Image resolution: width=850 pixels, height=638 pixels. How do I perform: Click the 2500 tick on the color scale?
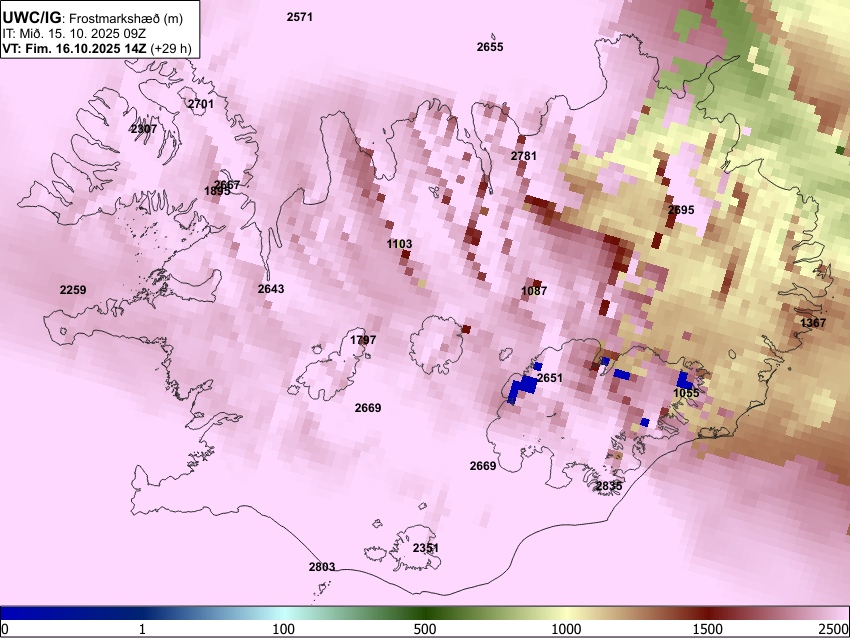click(x=834, y=629)
